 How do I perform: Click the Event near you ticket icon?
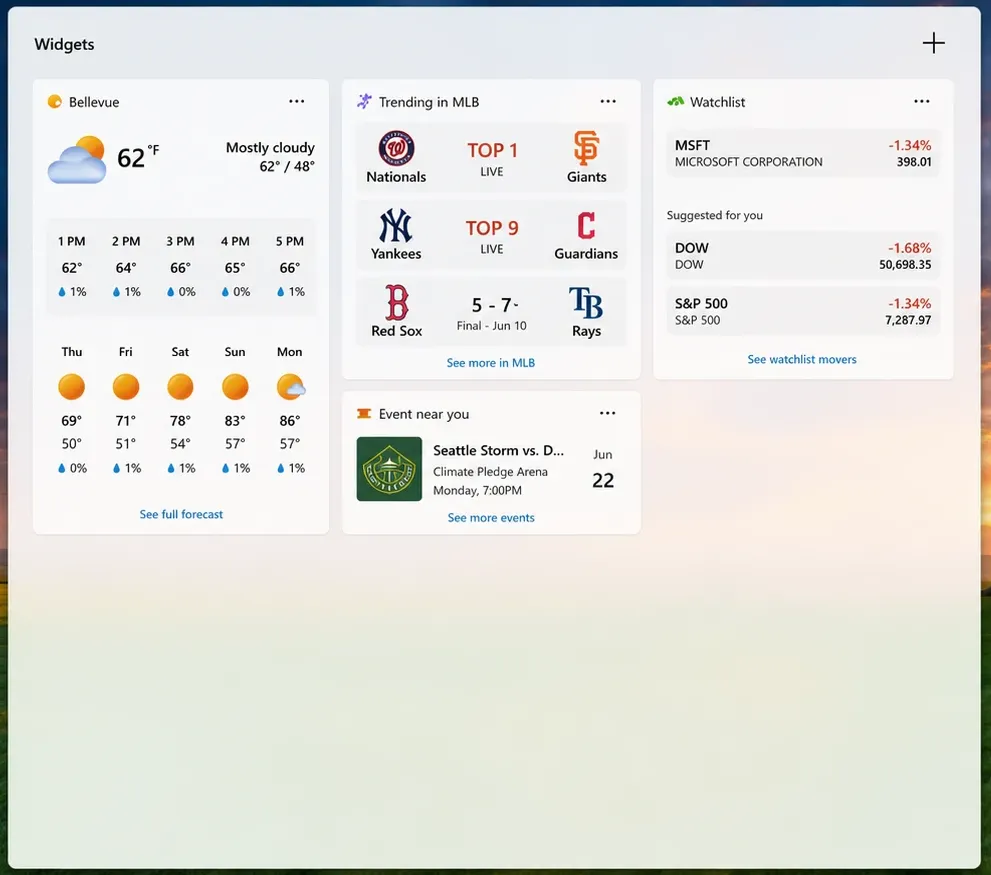coord(364,413)
